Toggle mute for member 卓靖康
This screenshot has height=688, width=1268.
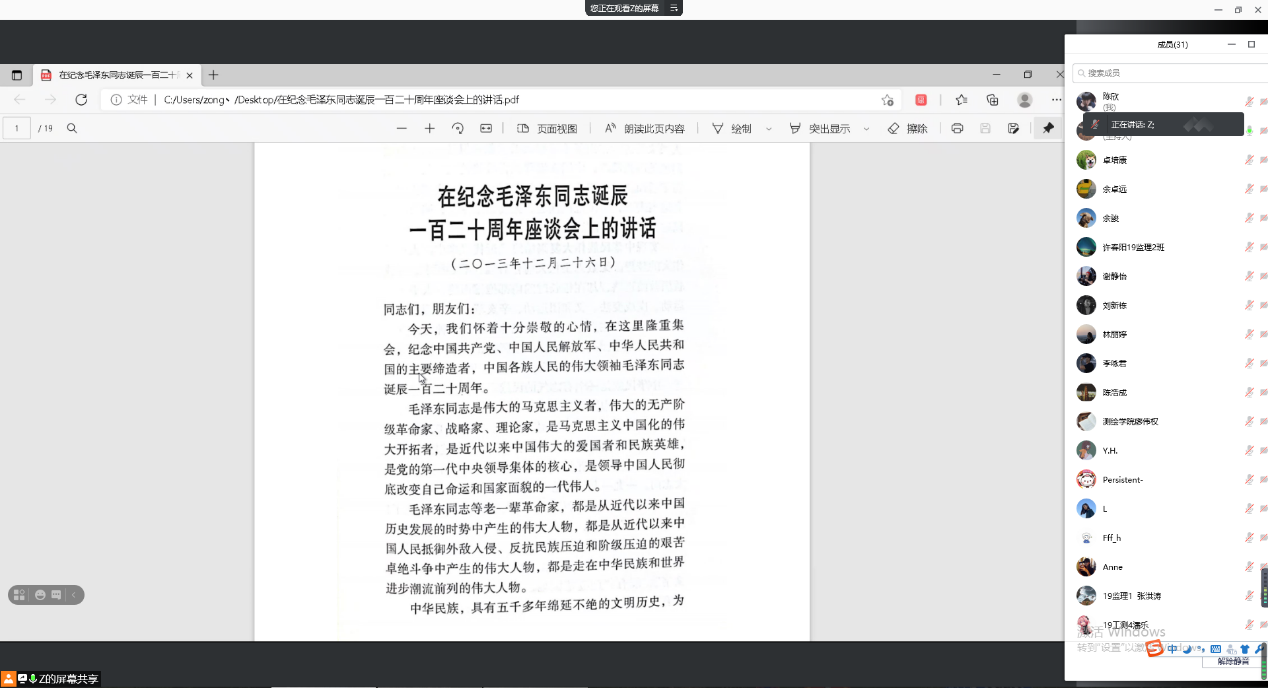tap(1249, 160)
